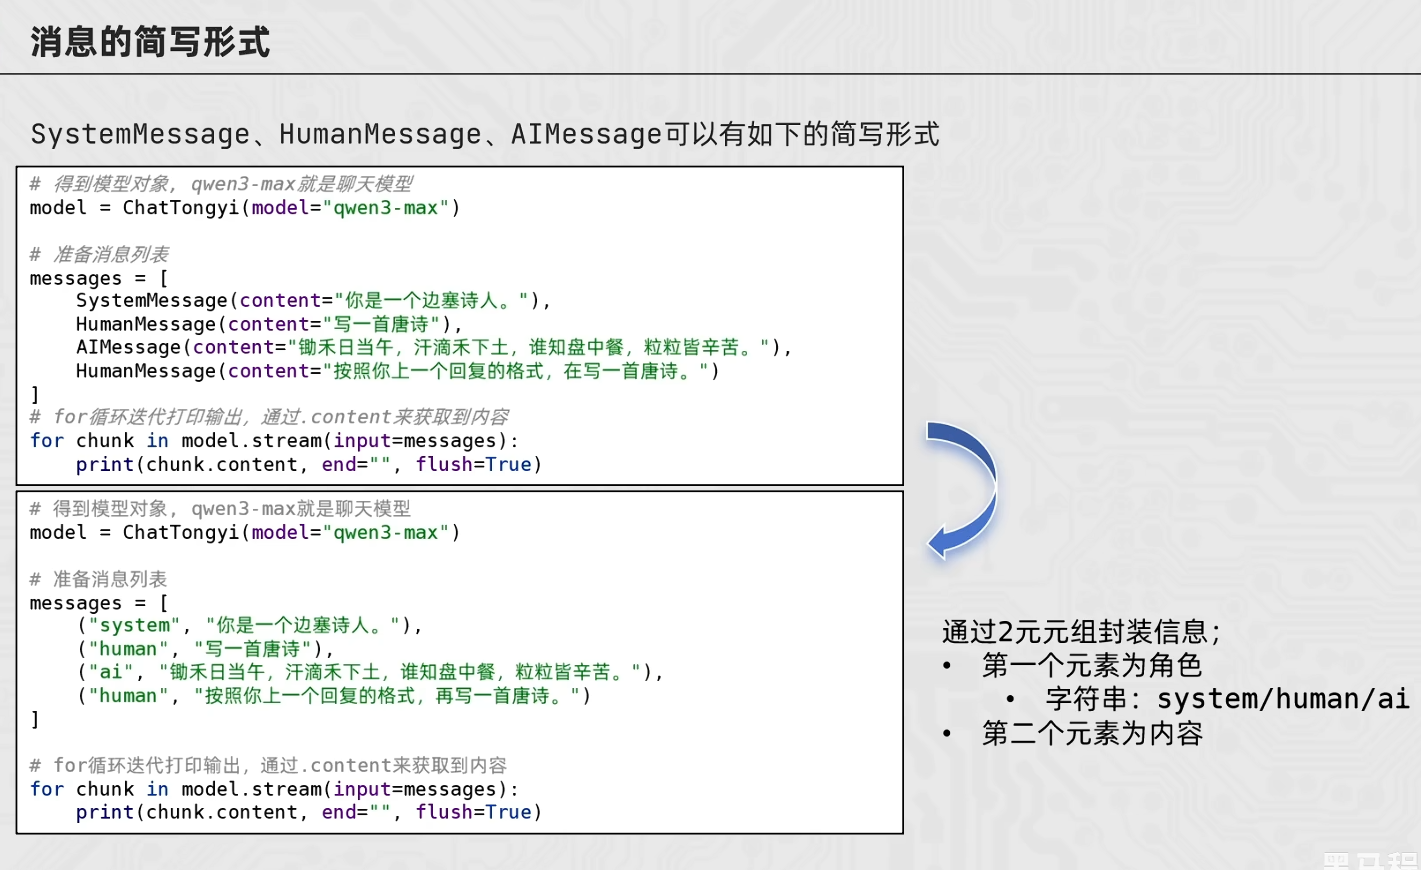Click the print(chunk.content...) line in bottom box
The image size is (1421, 870).
[x=309, y=813]
